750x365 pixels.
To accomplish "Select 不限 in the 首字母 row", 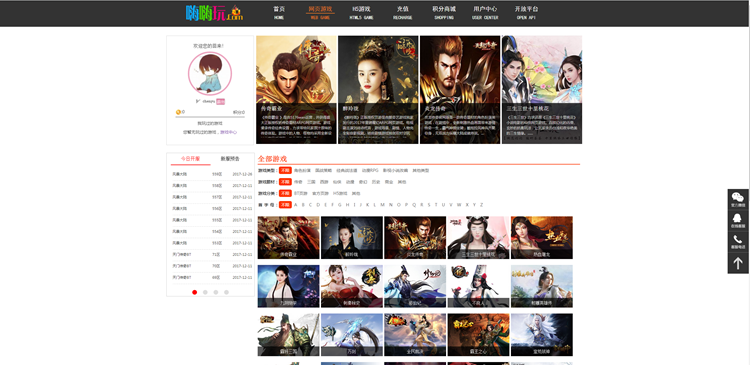I will pyautogui.click(x=285, y=205).
